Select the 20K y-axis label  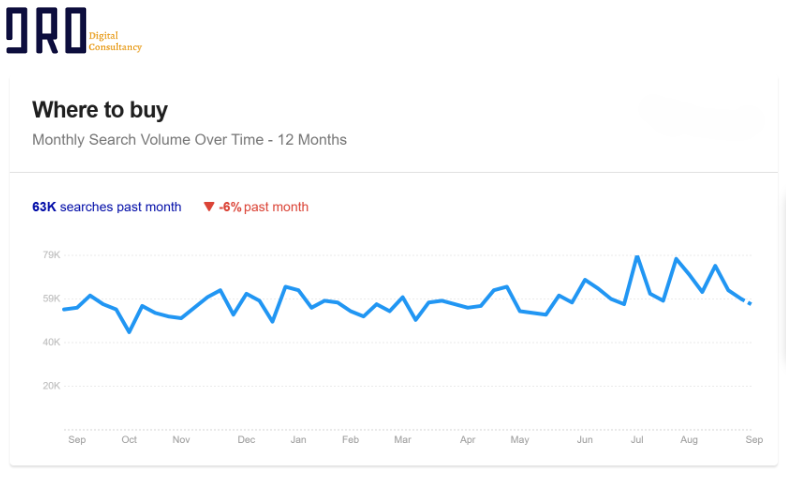(51, 386)
